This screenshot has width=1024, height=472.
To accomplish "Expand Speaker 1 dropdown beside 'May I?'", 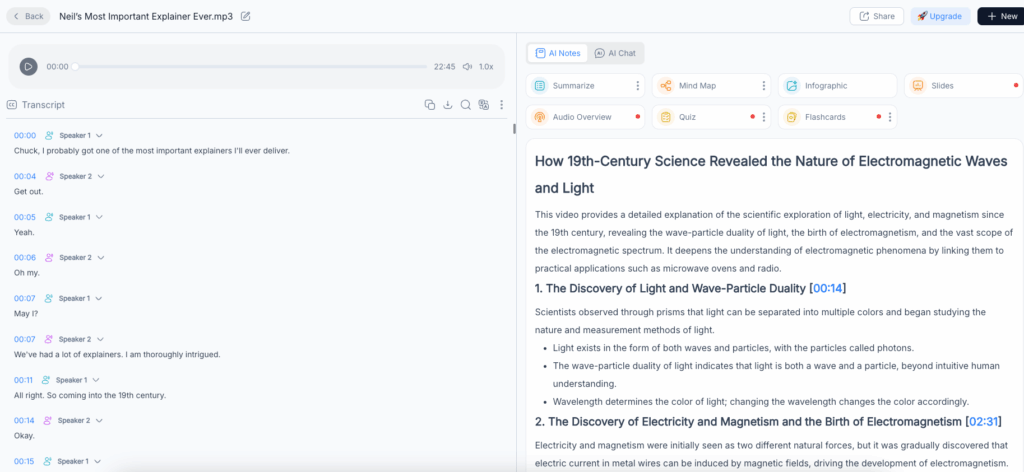I will tap(99, 298).
